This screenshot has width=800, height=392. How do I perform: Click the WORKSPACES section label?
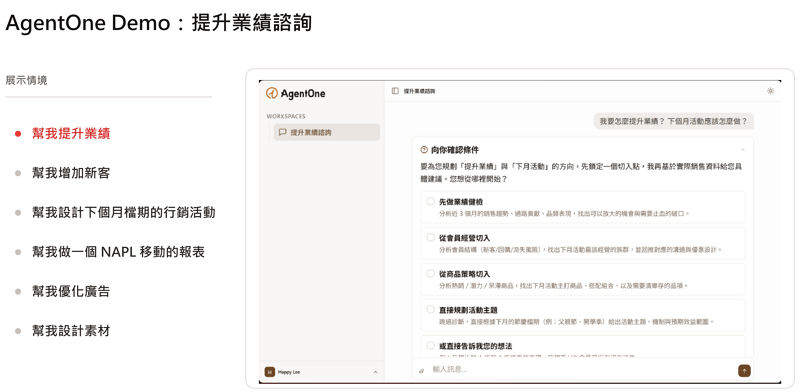[286, 116]
